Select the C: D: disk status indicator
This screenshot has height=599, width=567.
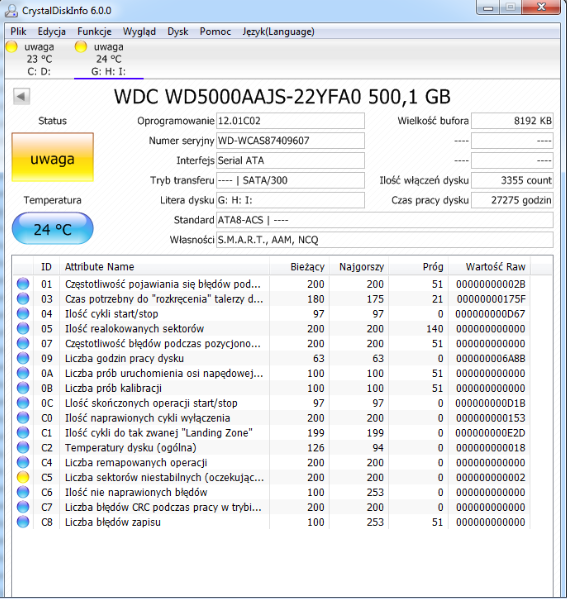click(39, 59)
